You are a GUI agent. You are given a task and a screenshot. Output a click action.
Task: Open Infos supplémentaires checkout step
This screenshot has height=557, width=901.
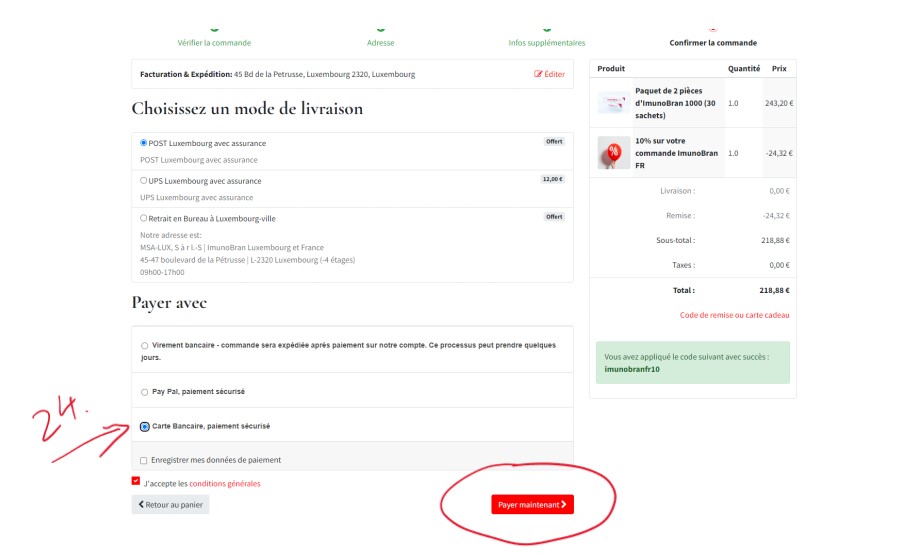click(x=546, y=43)
